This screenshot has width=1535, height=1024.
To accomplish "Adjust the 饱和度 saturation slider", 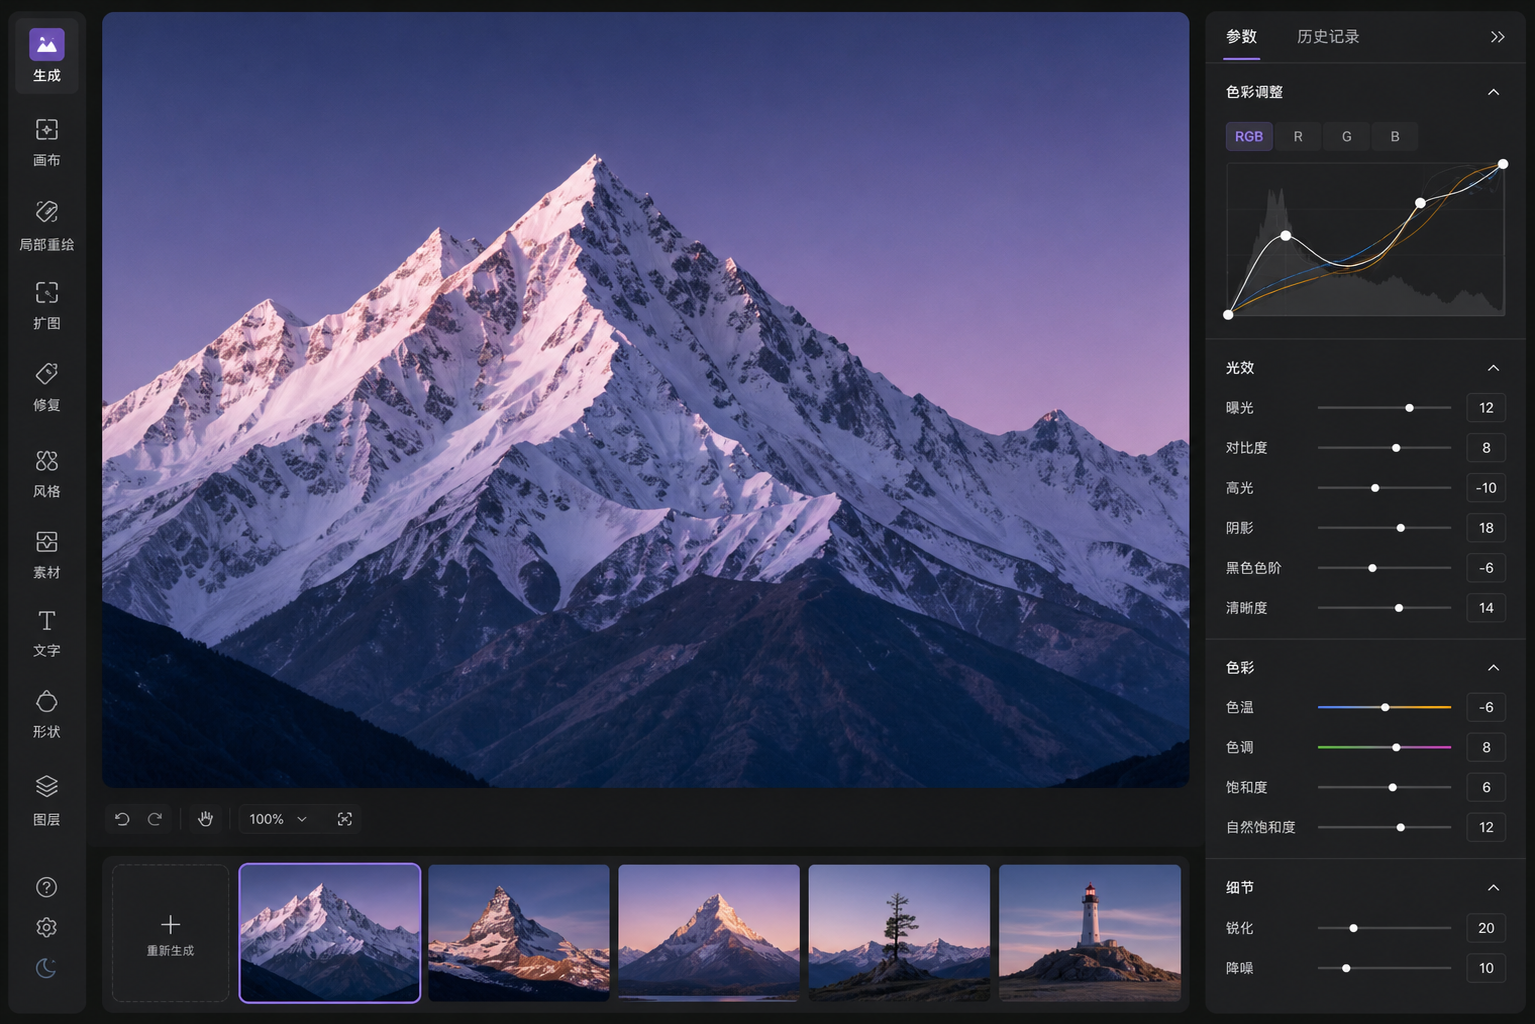I will [1384, 788].
